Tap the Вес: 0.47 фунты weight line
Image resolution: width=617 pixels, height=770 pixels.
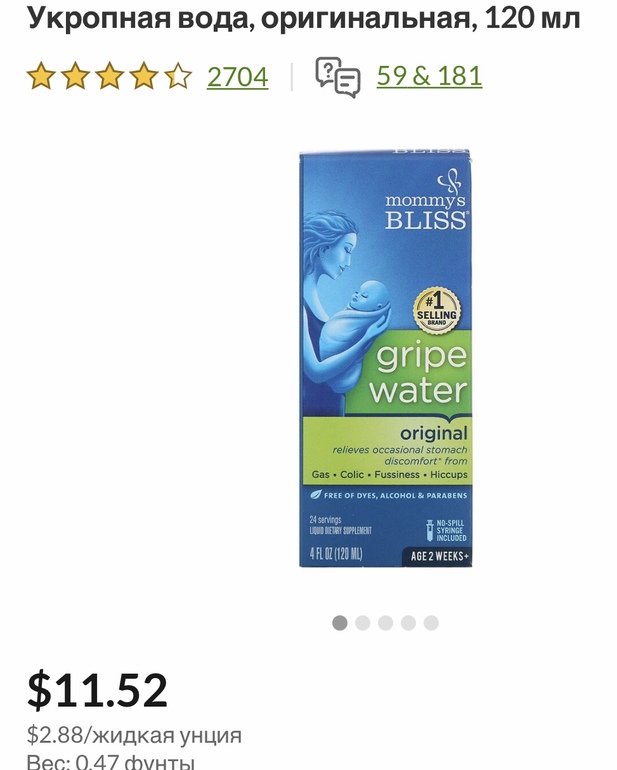(x=111, y=761)
